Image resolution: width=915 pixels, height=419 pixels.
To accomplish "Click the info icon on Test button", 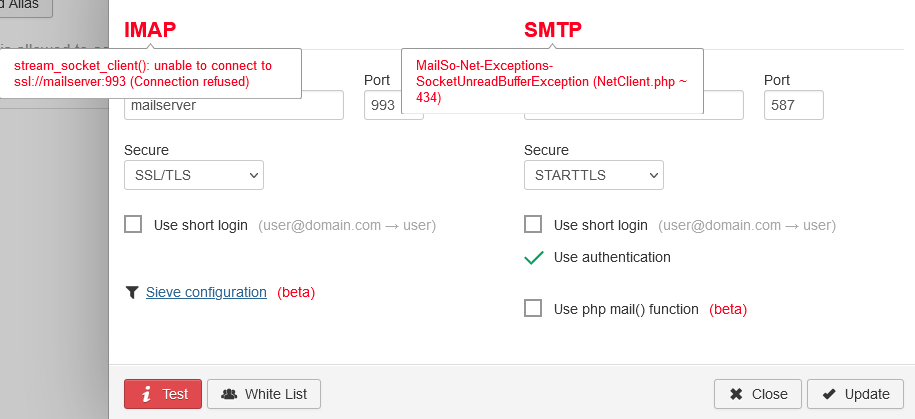I will (146, 394).
